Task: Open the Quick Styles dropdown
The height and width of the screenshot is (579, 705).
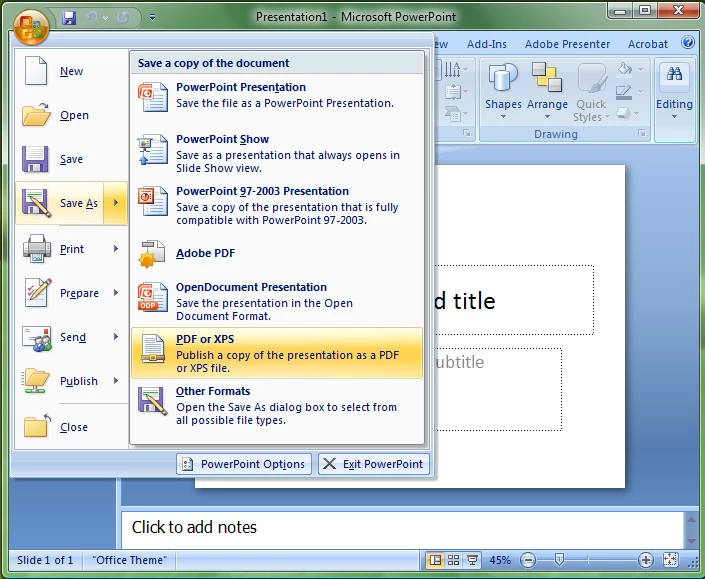Action: (591, 92)
